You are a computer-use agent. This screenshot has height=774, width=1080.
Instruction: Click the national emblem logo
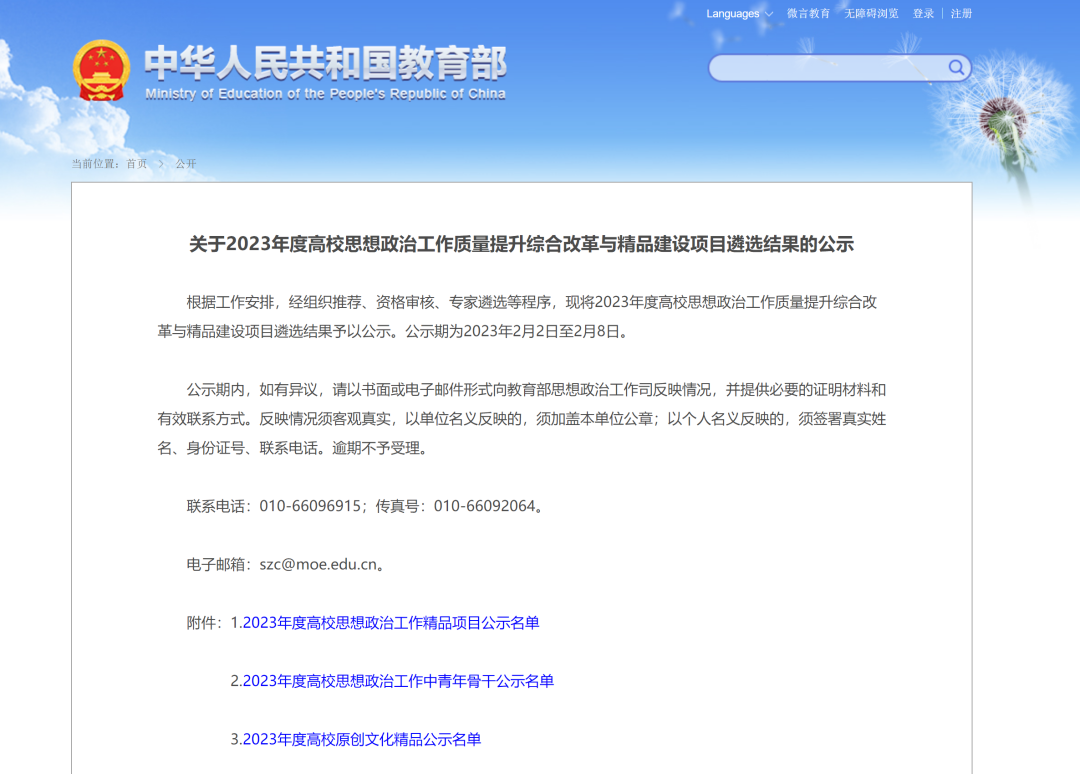pos(101,70)
